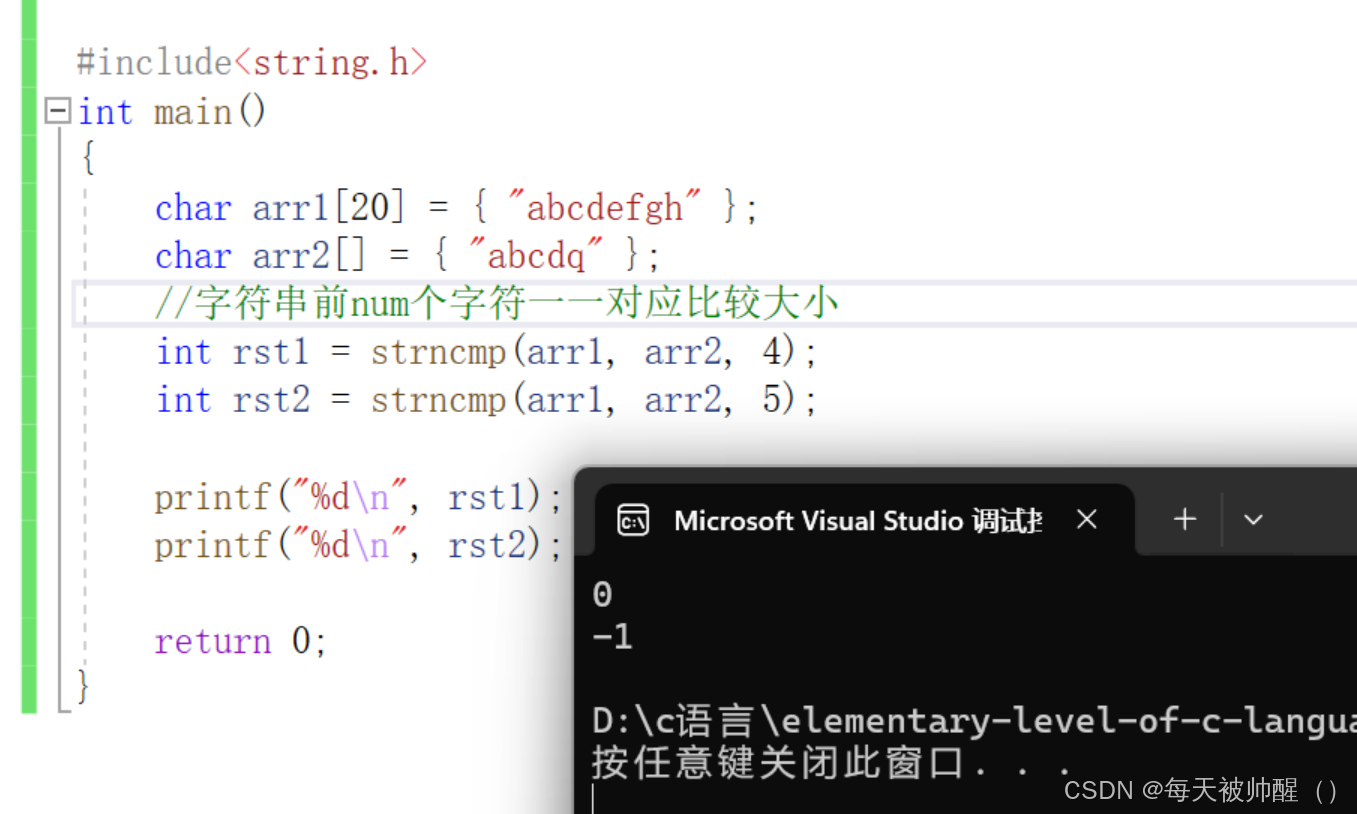Close the Microsoft Visual Studio console tab
1357x814 pixels.
pos(1087,520)
